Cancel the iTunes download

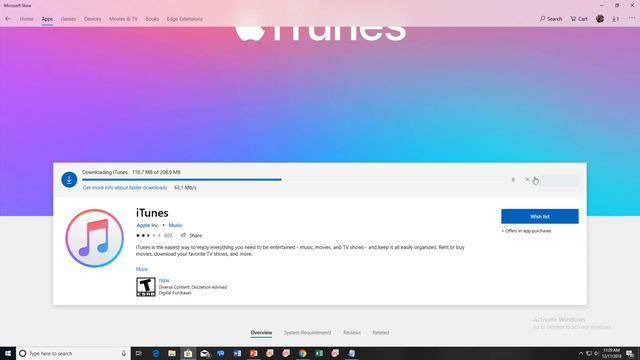527,180
